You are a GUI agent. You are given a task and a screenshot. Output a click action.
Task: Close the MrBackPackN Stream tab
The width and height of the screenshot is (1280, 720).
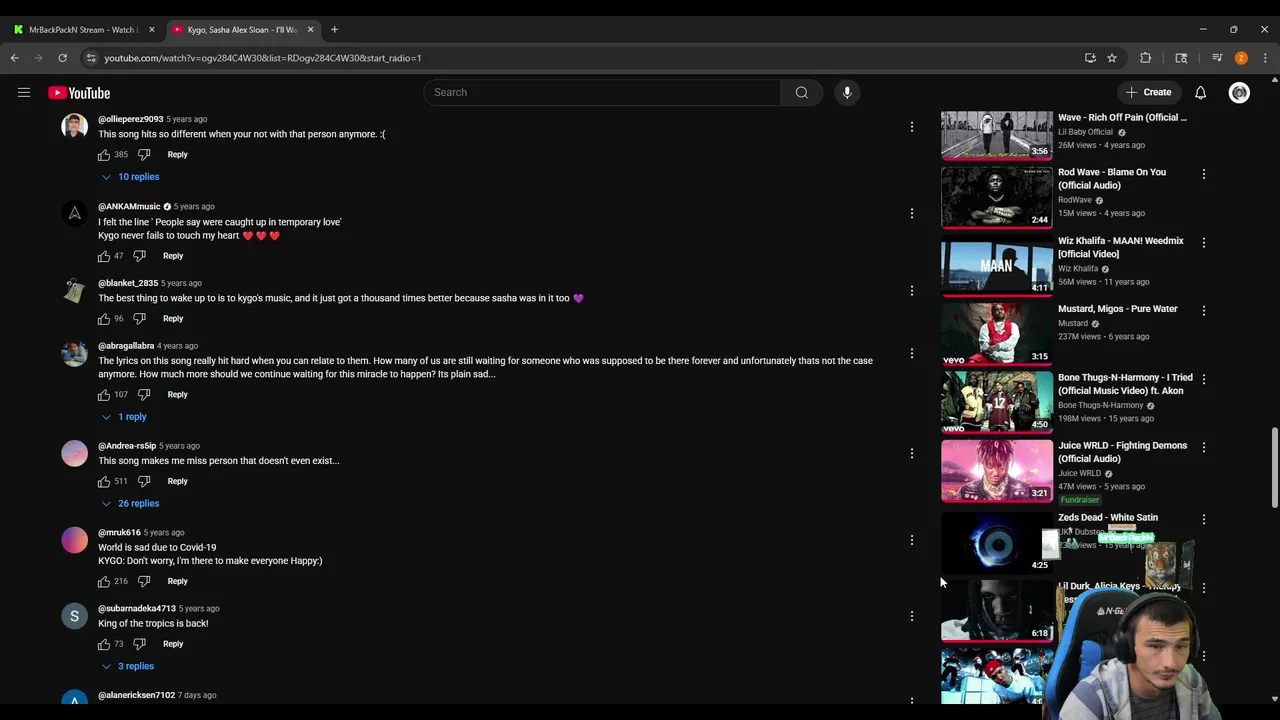(x=151, y=30)
